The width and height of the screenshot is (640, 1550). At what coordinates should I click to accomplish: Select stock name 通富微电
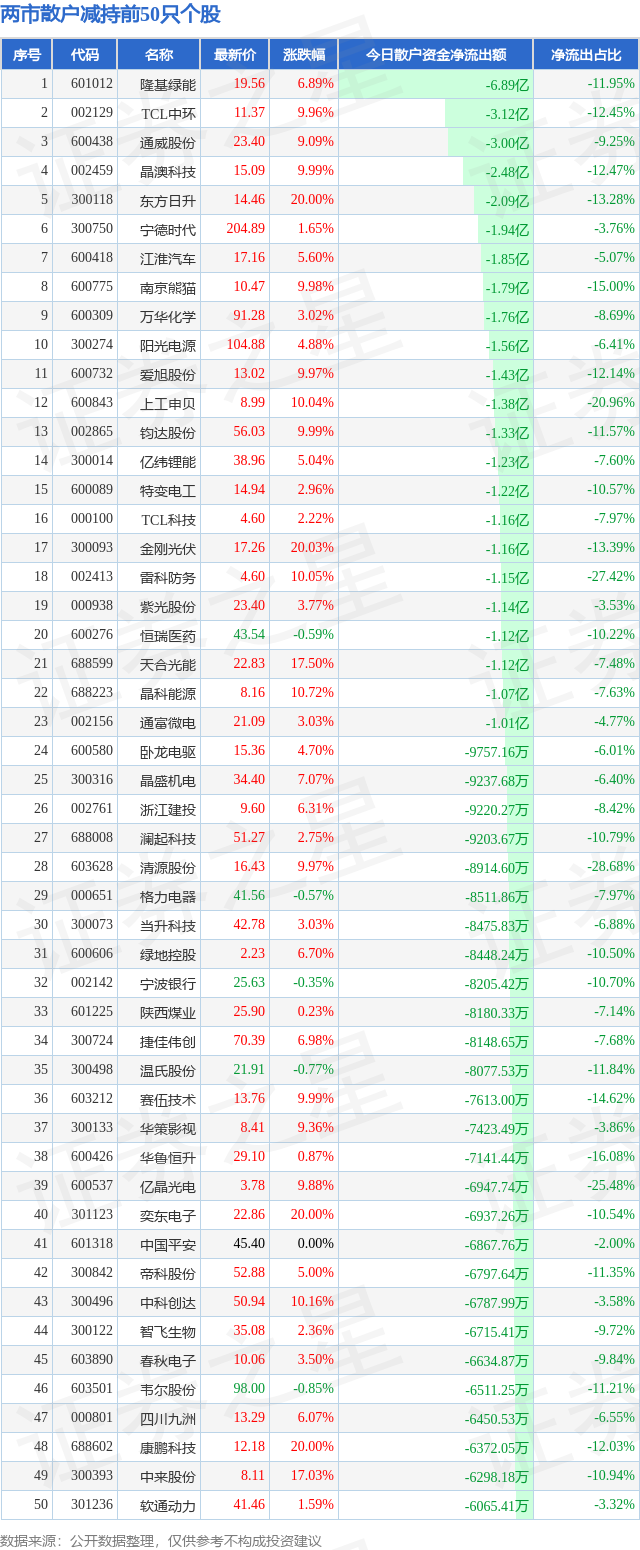pos(168,723)
